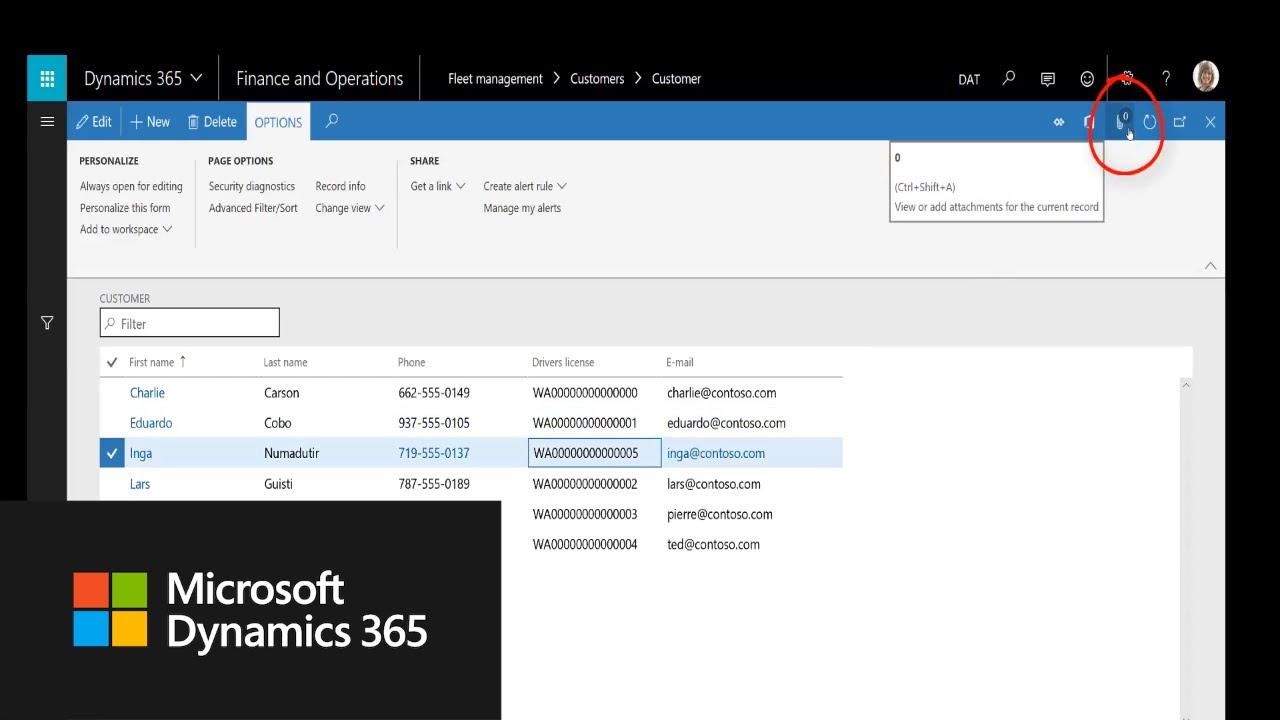Collapse the ribbon with chevron

(1210, 266)
